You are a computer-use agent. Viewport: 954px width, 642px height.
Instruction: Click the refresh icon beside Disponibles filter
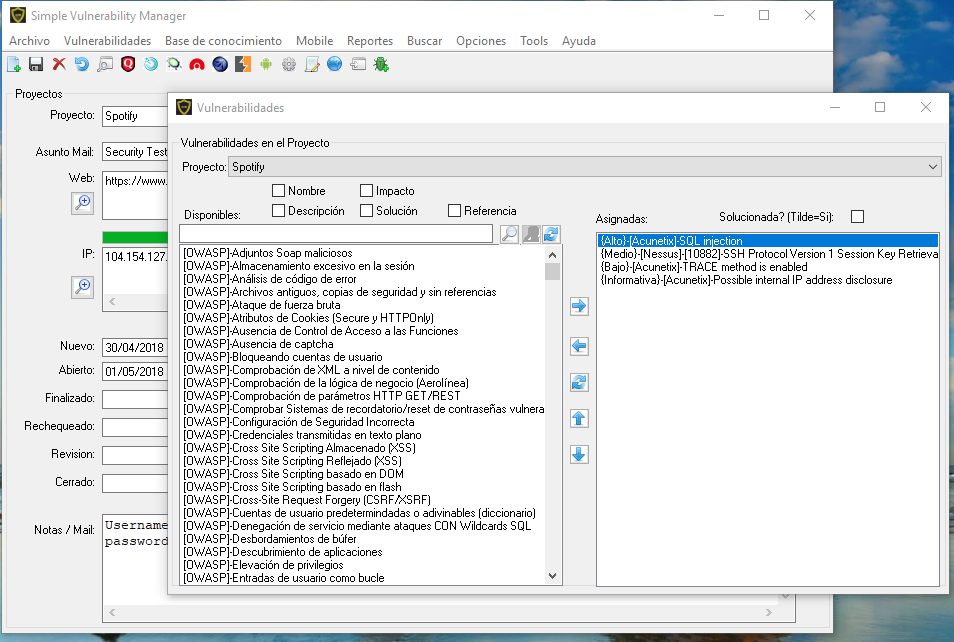(551, 234)
